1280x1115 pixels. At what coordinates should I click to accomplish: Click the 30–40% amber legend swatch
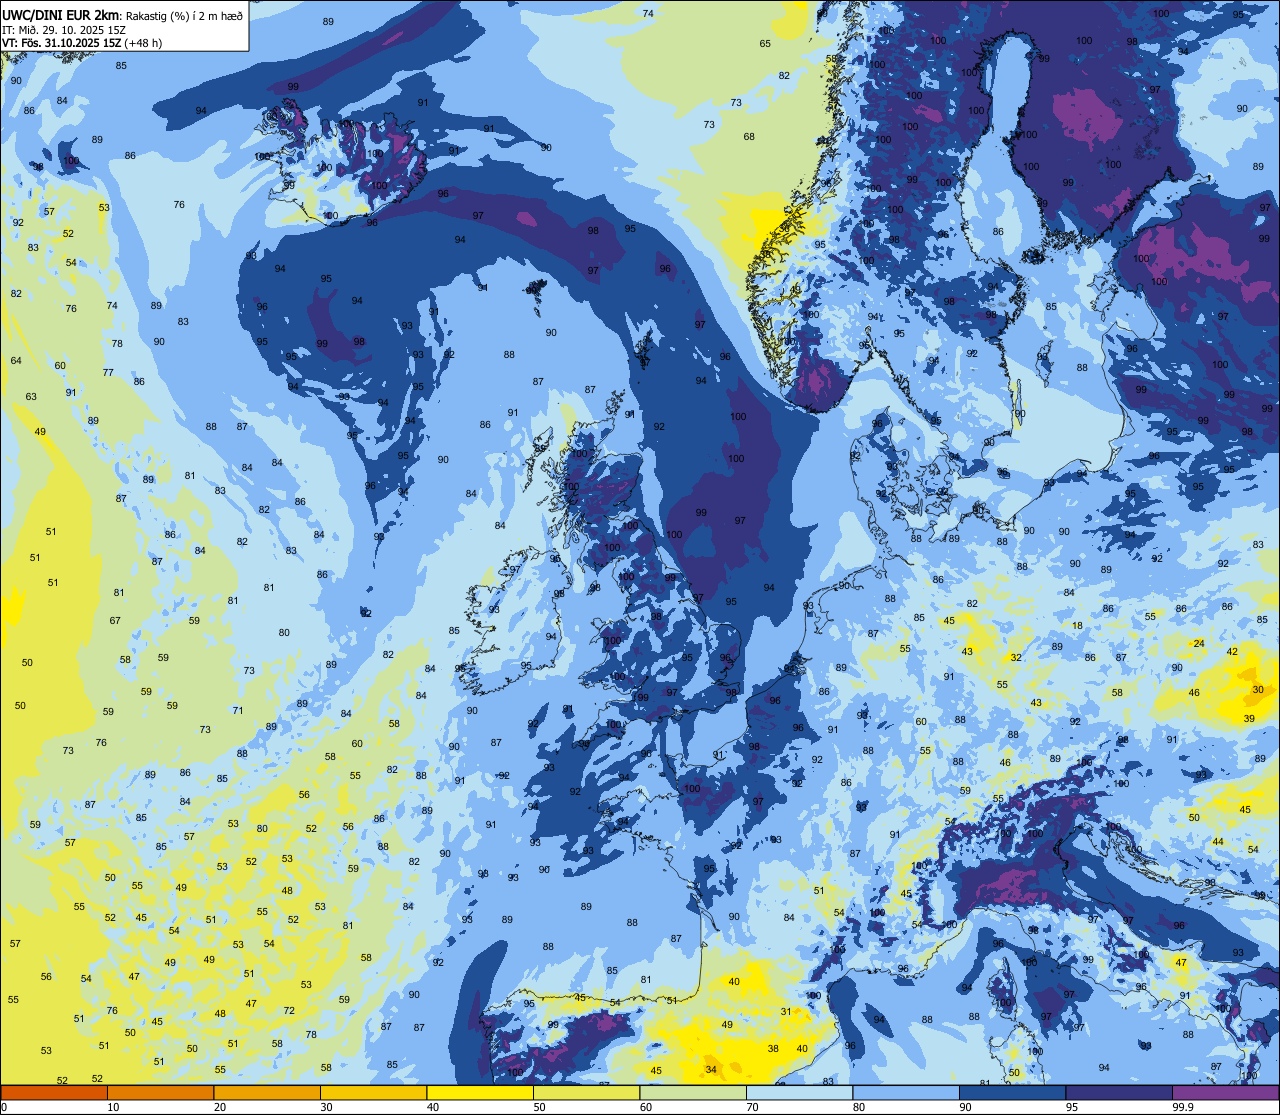point(373,1092)
